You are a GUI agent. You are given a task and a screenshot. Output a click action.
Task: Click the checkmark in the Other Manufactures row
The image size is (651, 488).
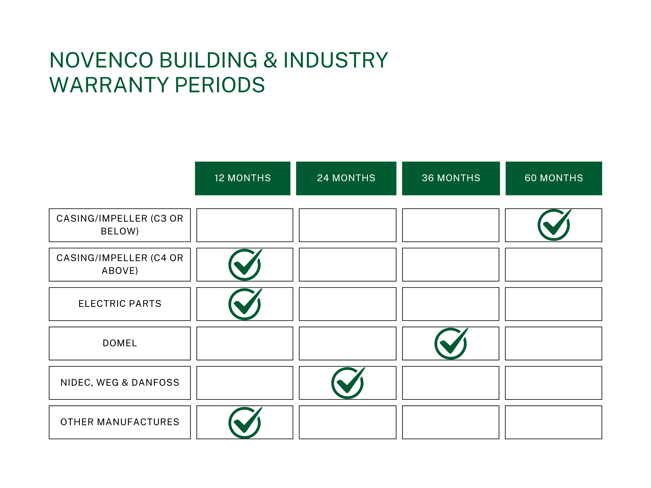[x=245, y=422]
